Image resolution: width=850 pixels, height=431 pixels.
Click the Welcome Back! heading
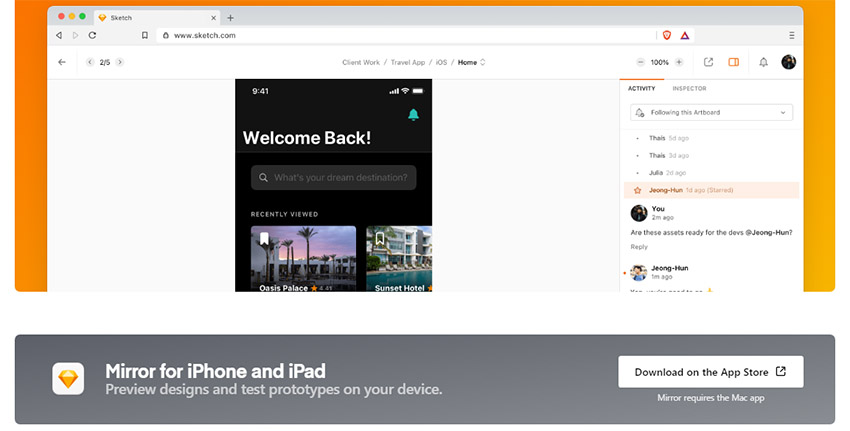307,138
